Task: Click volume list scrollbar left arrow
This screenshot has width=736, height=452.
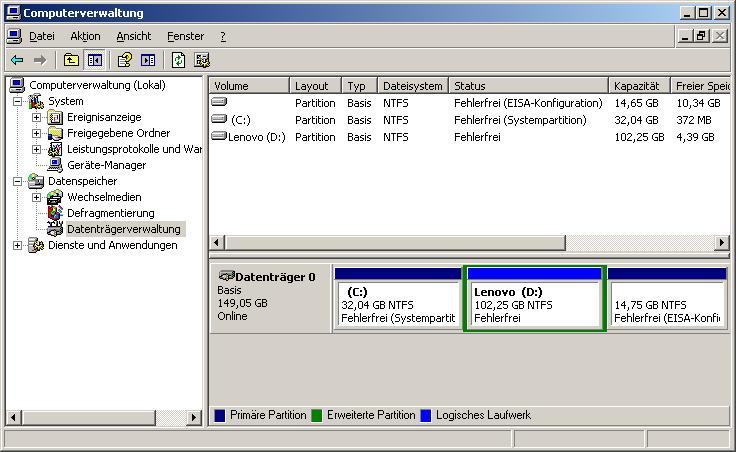Action: click(216, 243)
